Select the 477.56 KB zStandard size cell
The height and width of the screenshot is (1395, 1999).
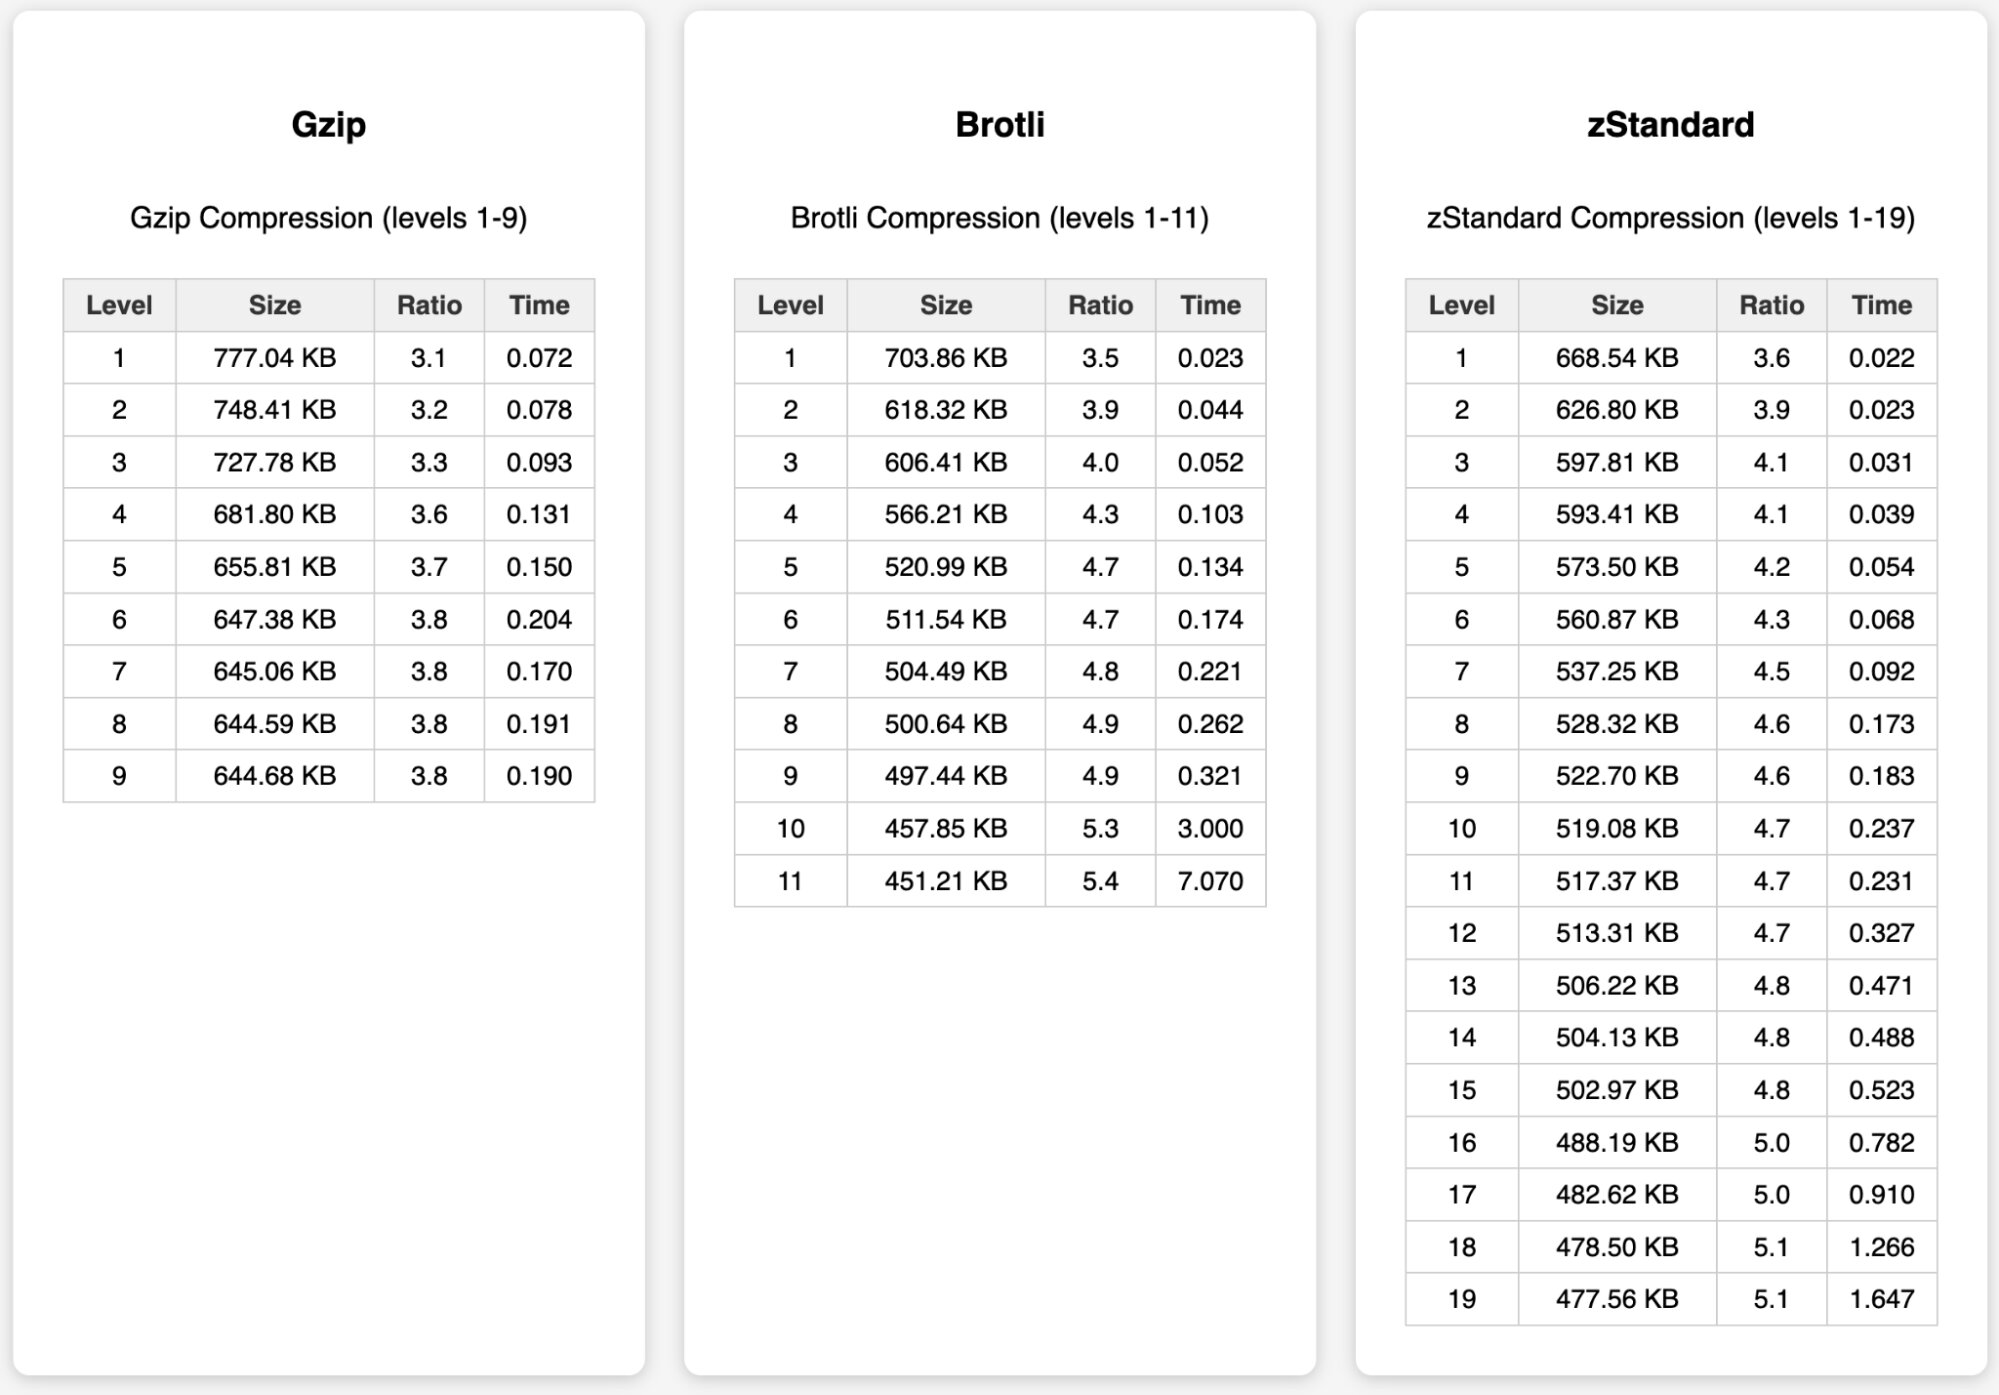point(1617,1299)
